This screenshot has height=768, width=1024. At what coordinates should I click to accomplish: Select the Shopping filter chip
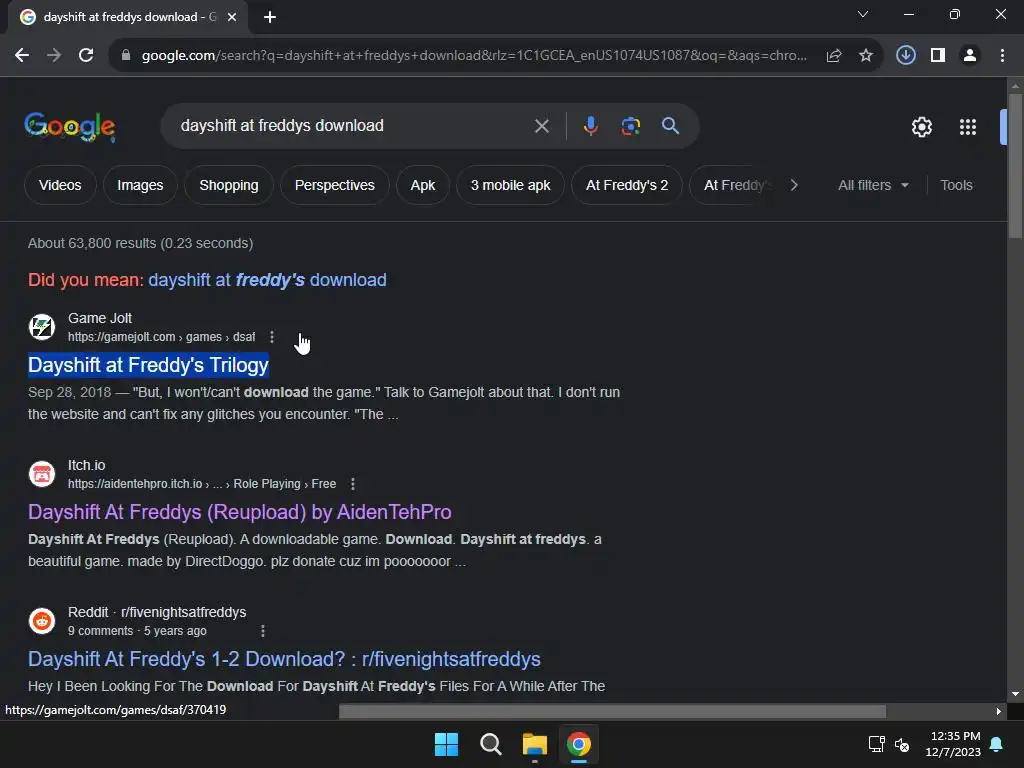coord(229,185)
